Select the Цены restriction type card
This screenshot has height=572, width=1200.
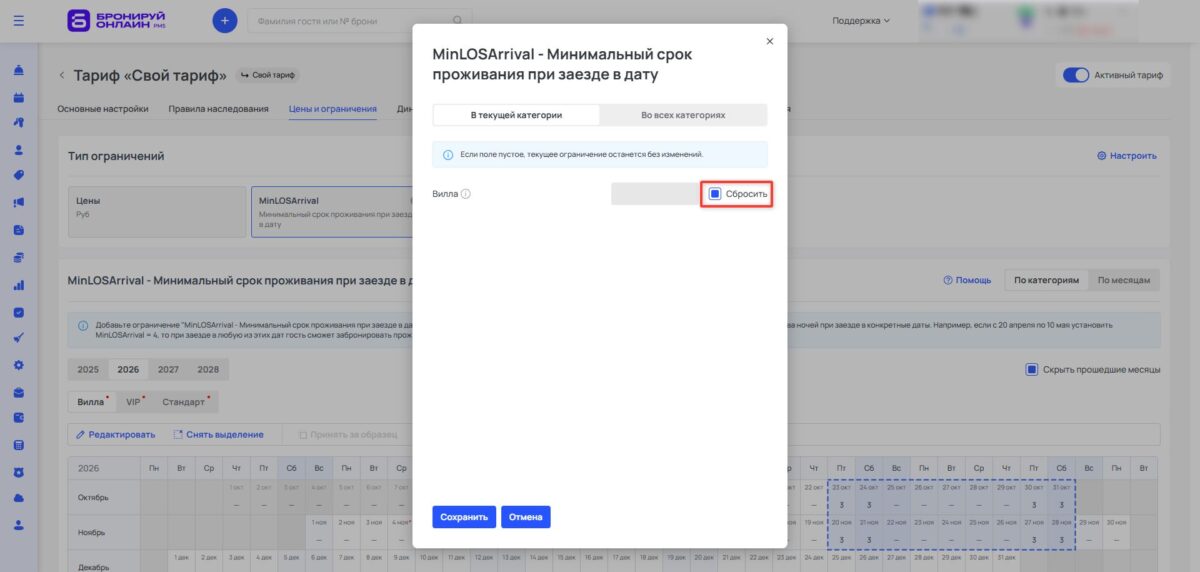(157, 211)
